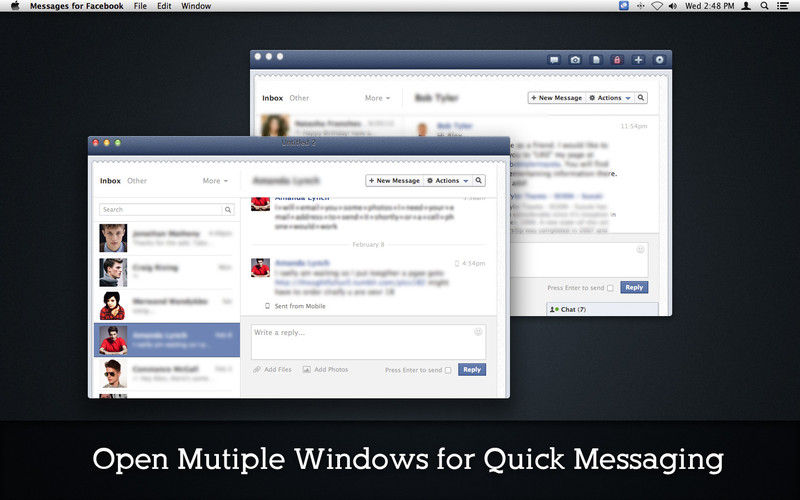The height and width of the screenshot is (500, 800).
Task: Switch to the Inbox tab in back window
Action: pos(272,98)
